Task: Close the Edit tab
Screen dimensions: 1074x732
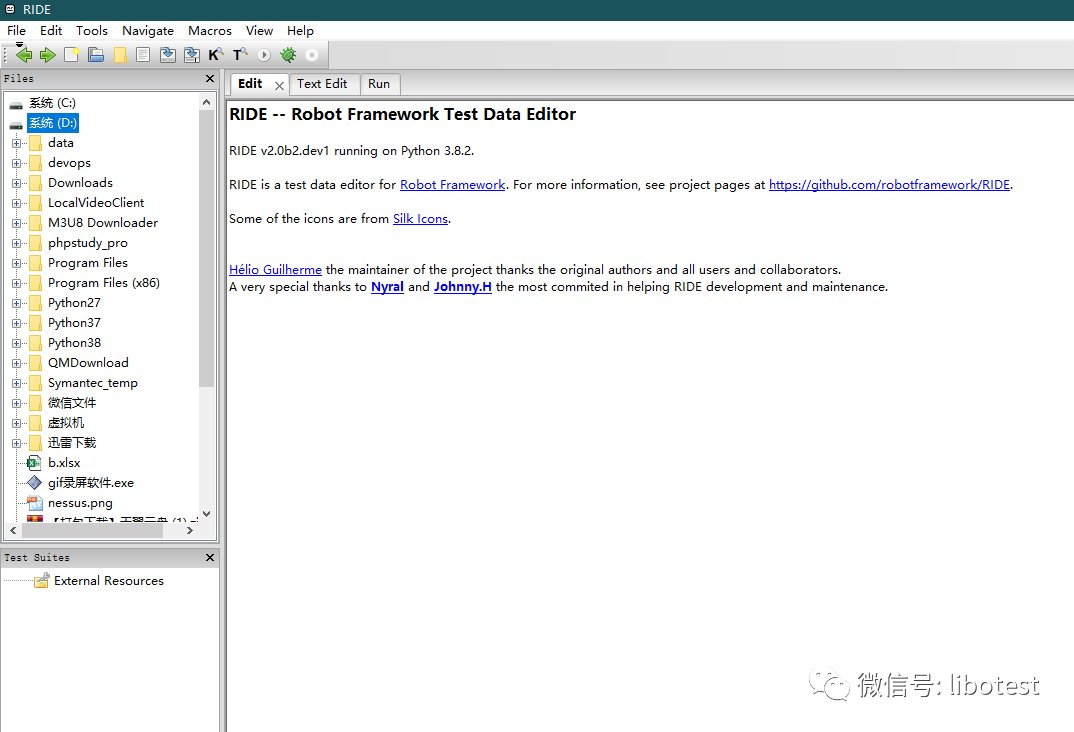Action: (279, 86)
